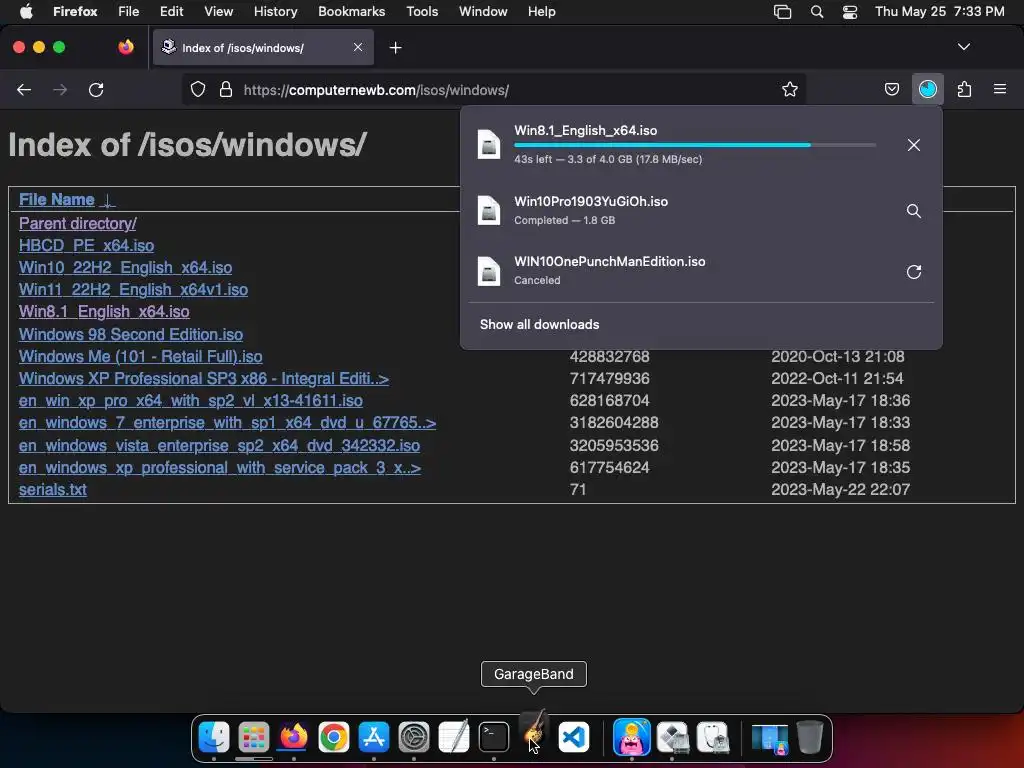The width and height of the screenshot is (1024, 768).
Task: Select the Index of /isos/windows/ tab
Action: (x=263, y=47)
